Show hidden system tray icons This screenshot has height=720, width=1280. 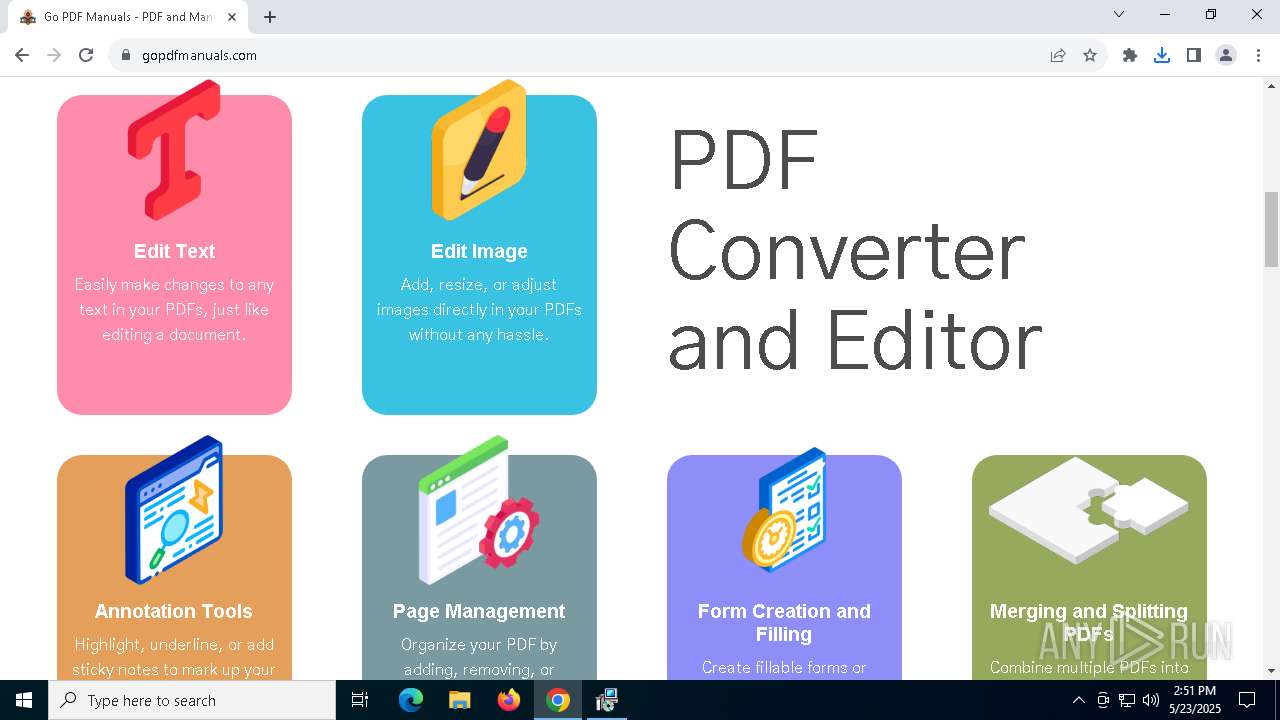click(x=1078, y=700)
